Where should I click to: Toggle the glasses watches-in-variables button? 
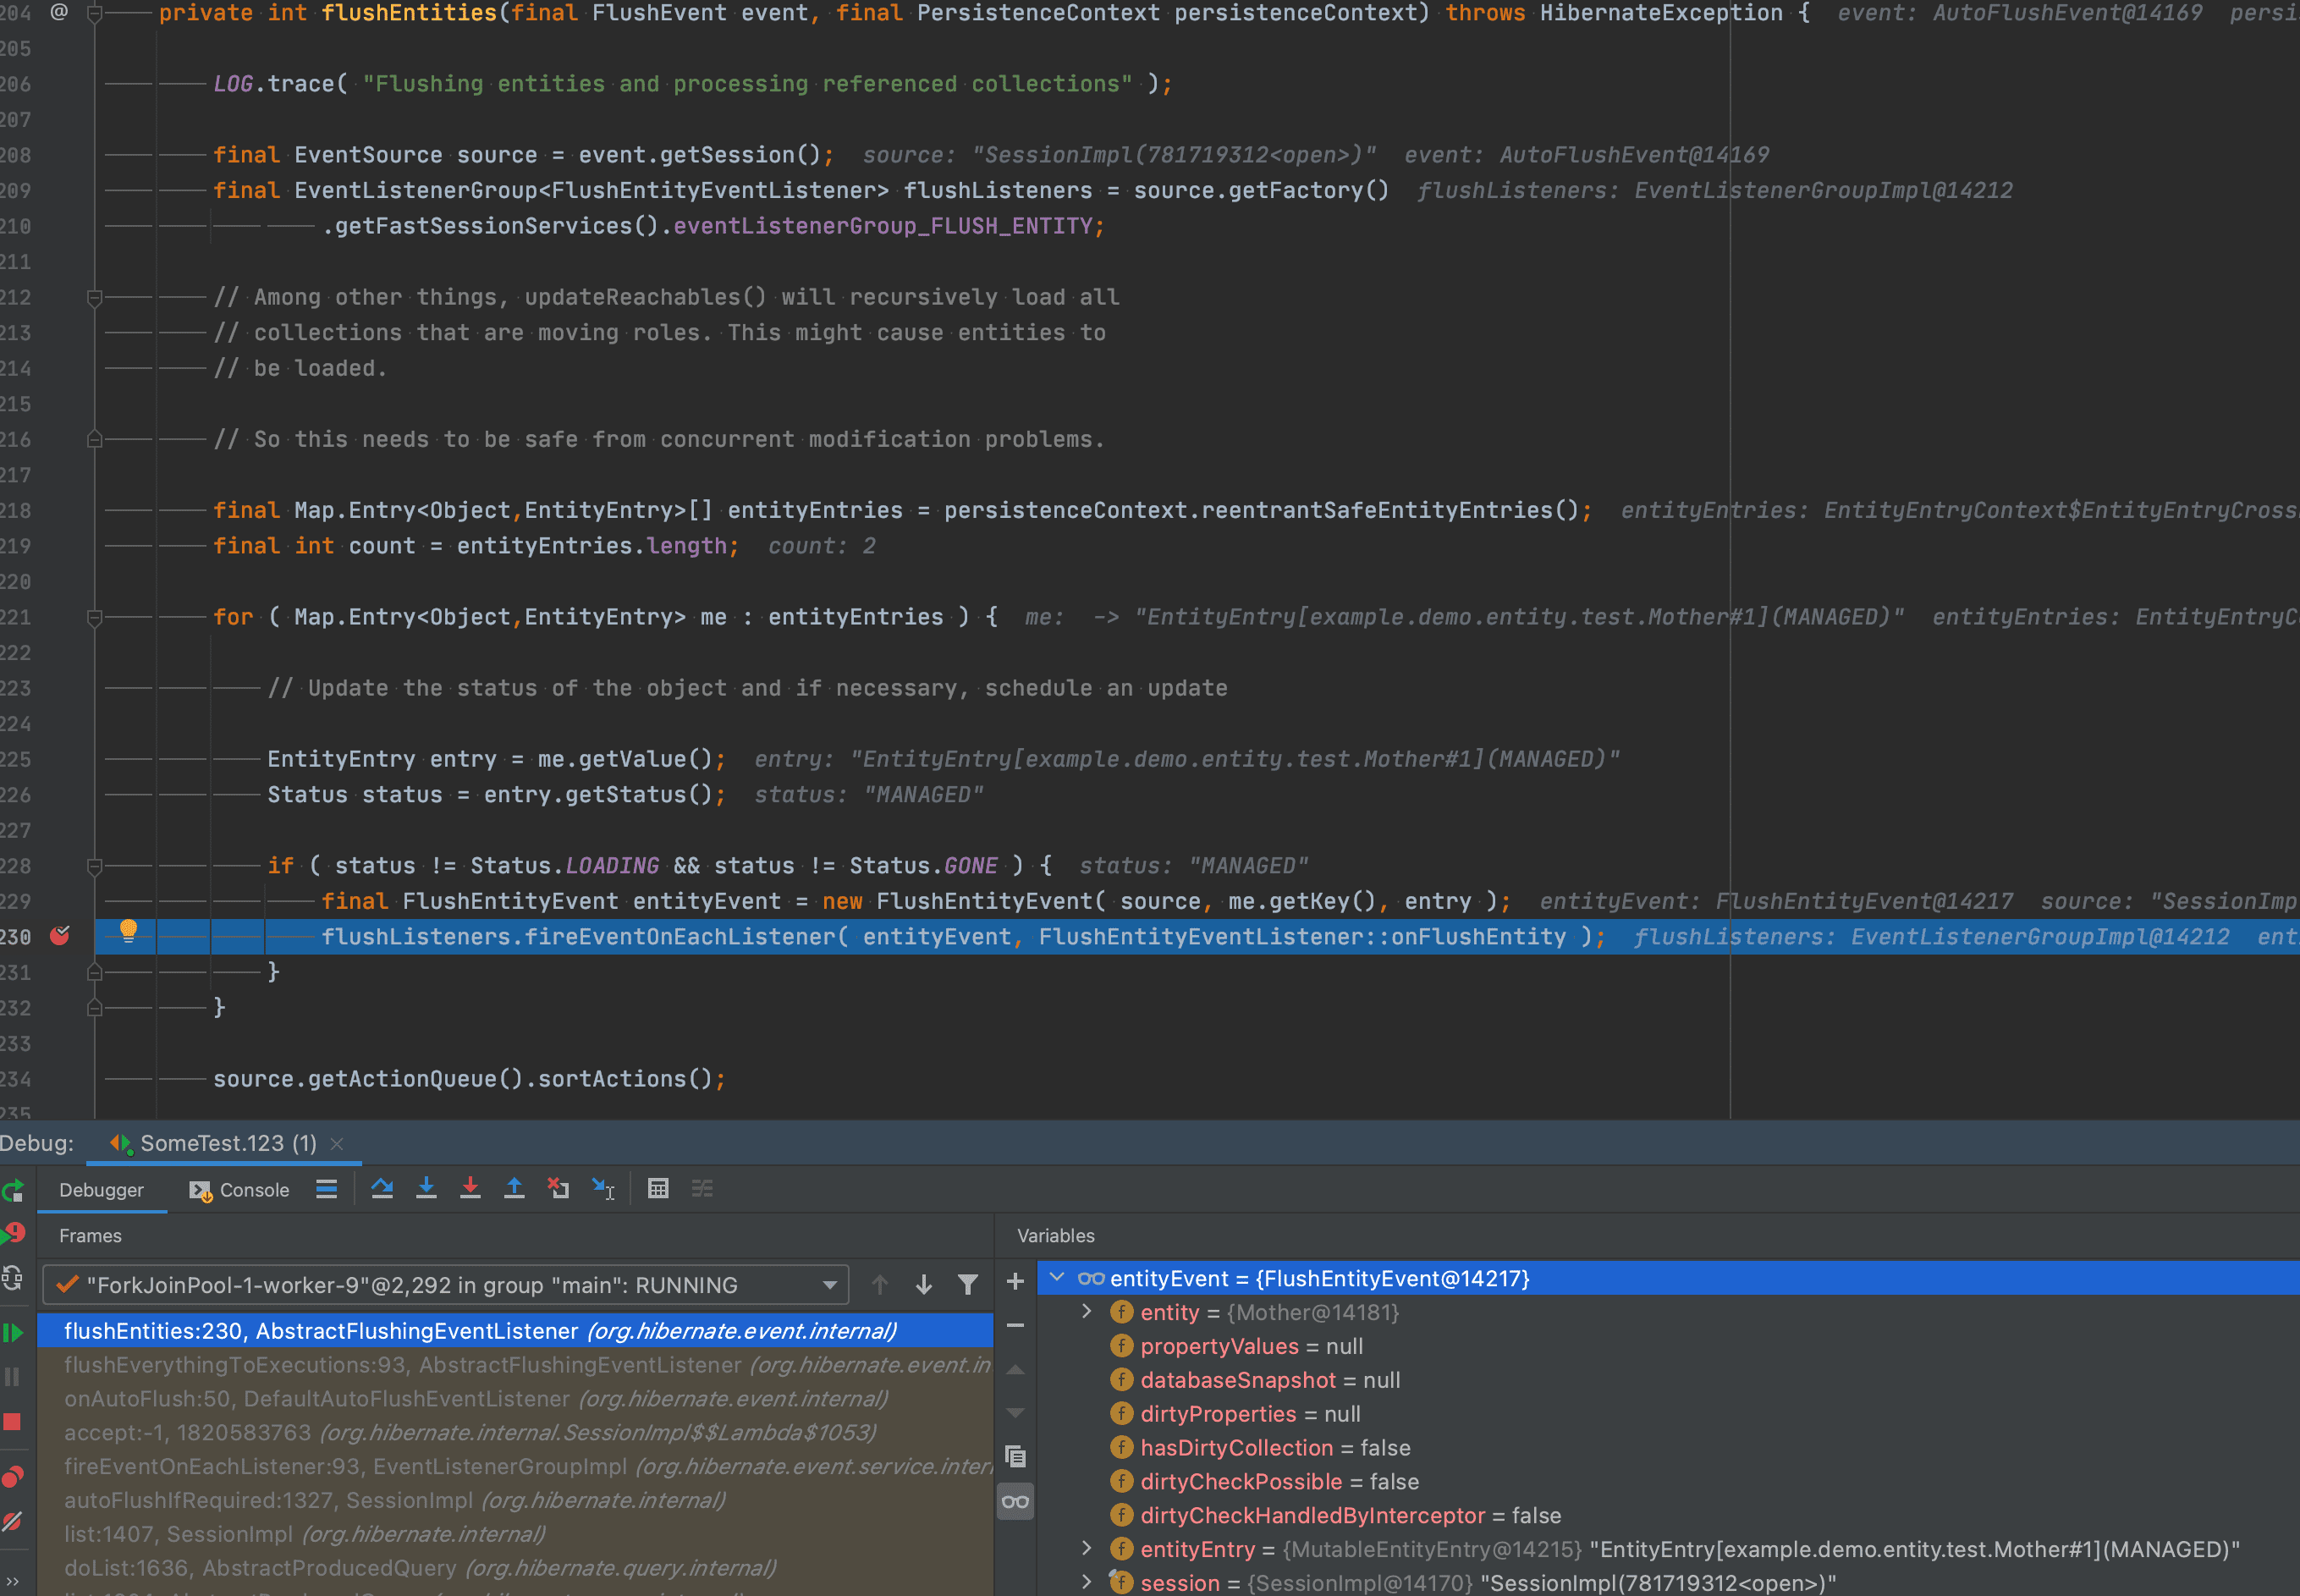click(1015, 1501)
